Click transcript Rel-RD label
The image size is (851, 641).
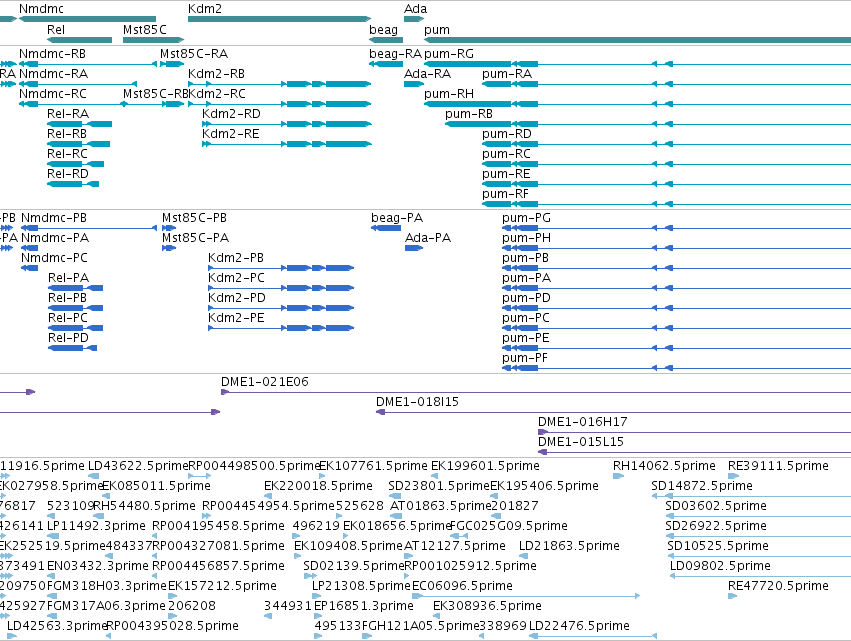coord(68,174)
